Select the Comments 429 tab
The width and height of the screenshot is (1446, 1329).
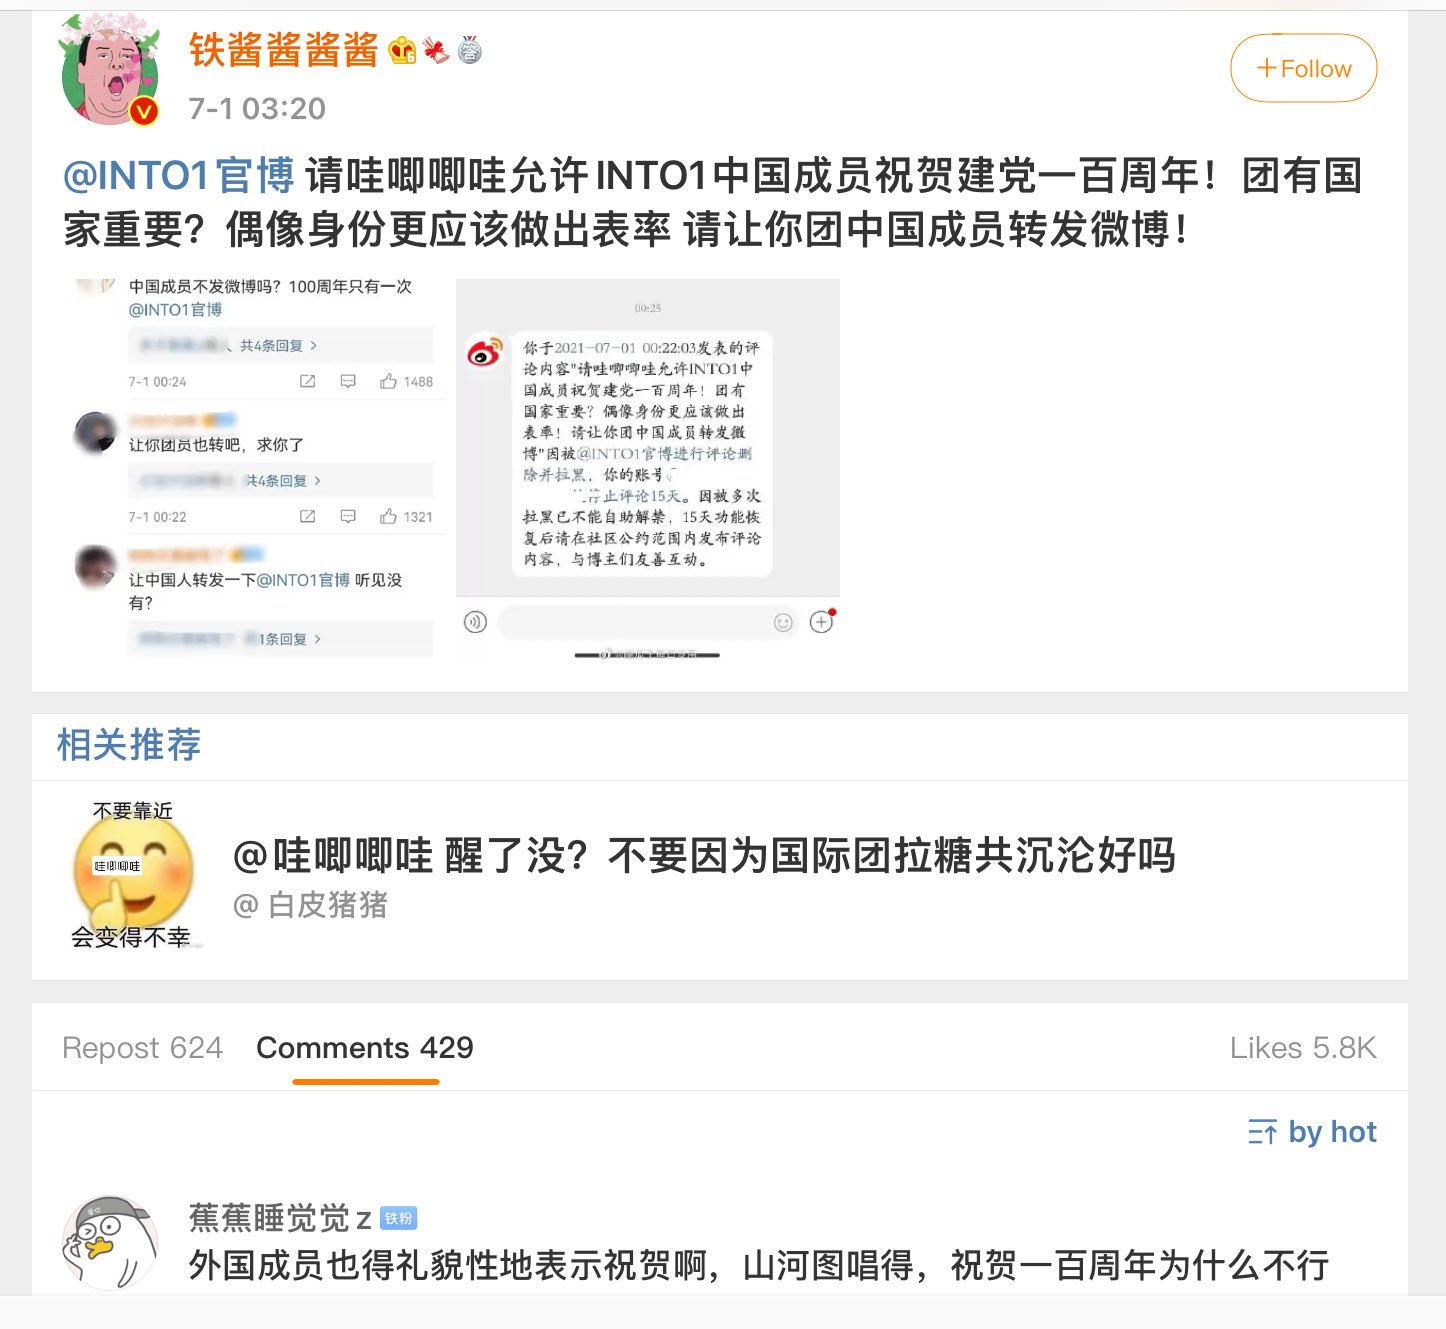point(365,1048)
